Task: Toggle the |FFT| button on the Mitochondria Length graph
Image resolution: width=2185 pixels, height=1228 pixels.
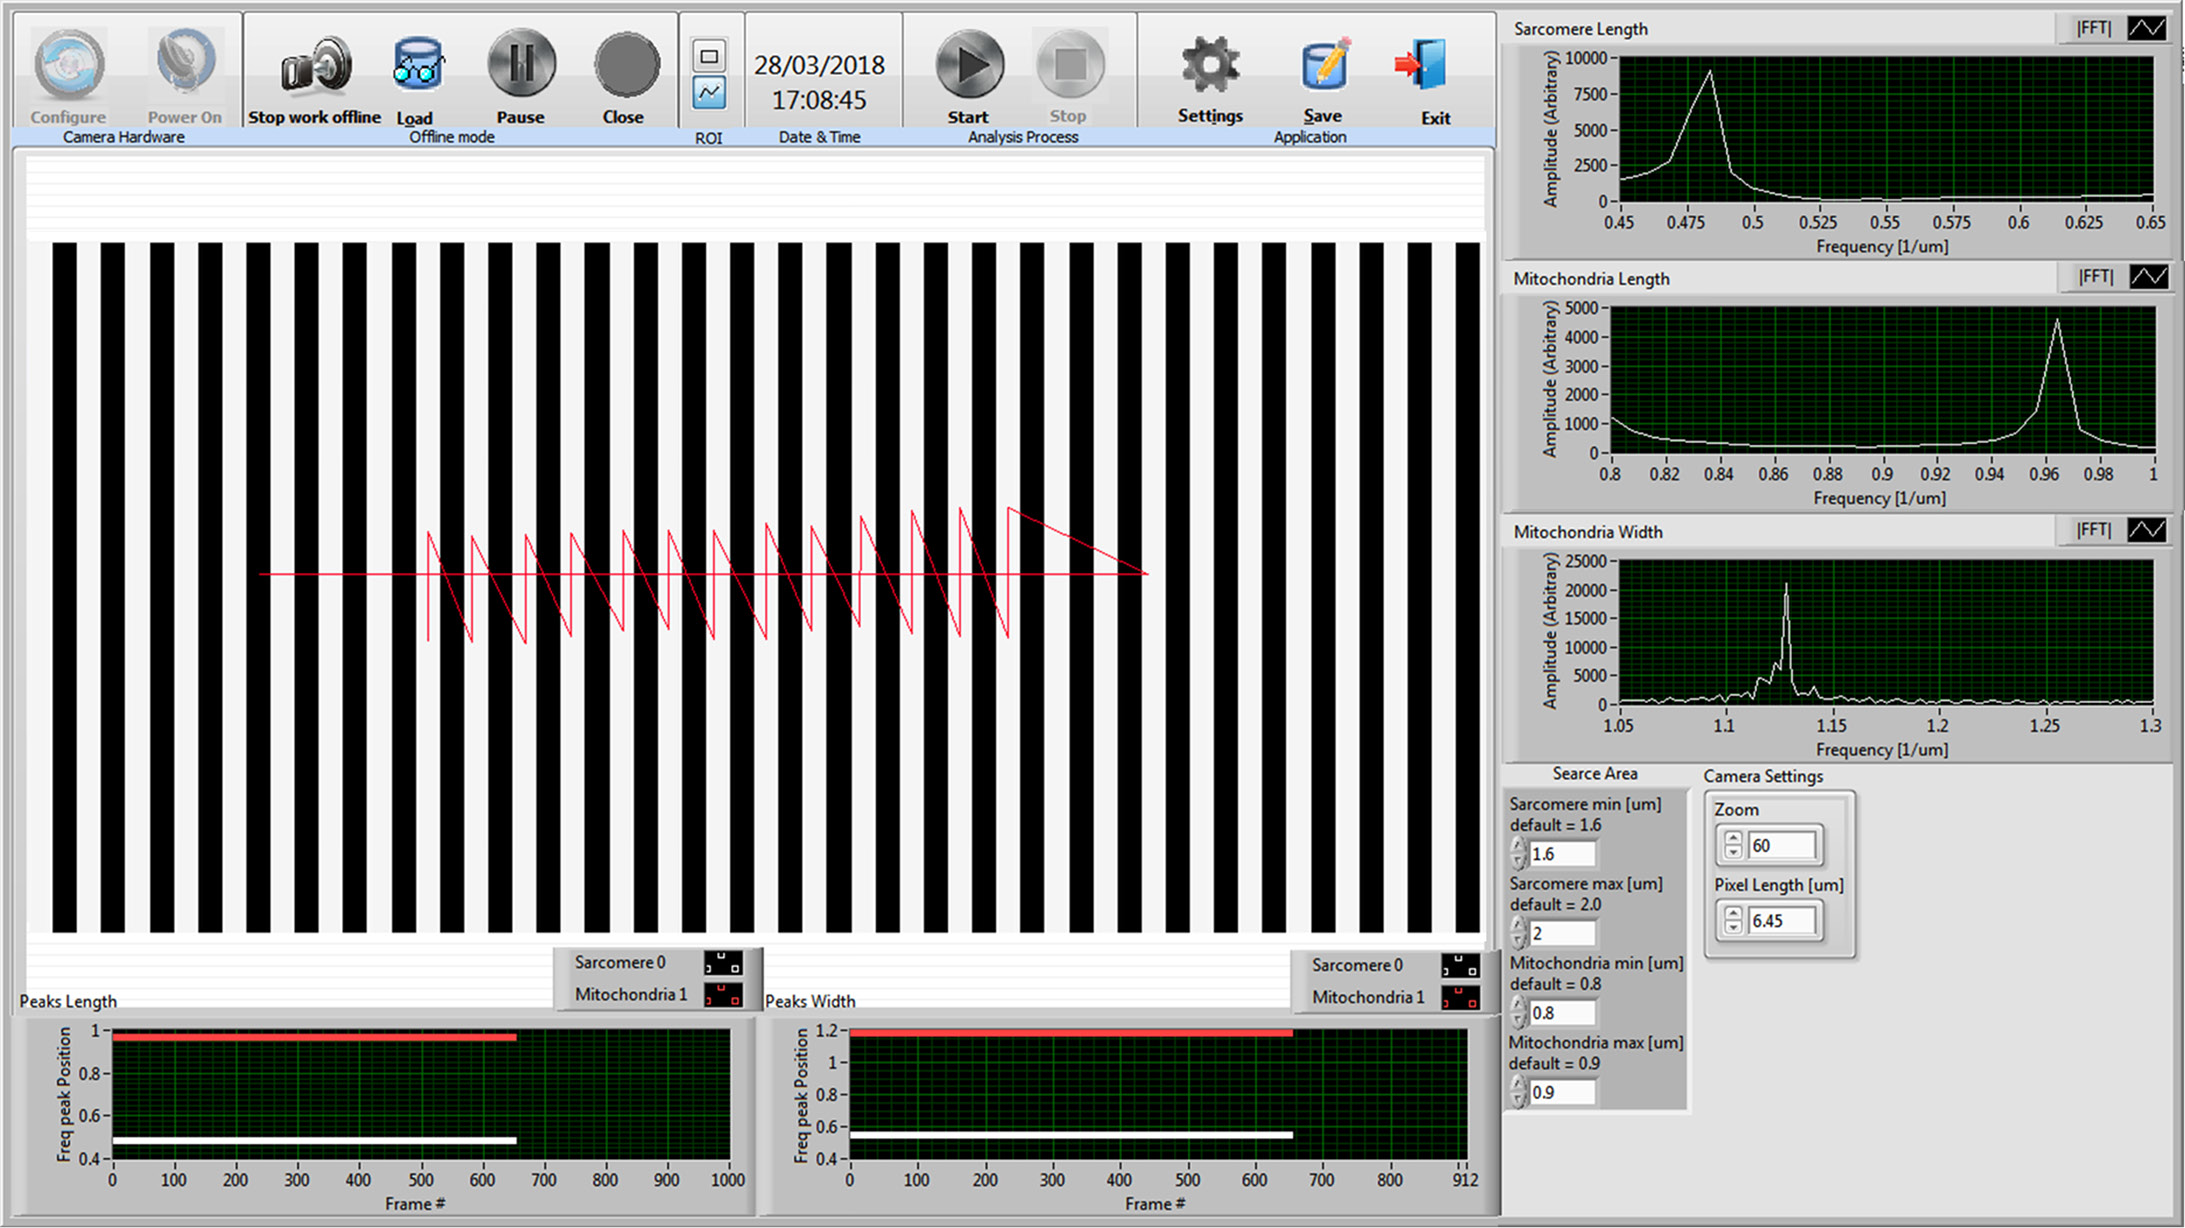Action: [x=2095, y=277]
